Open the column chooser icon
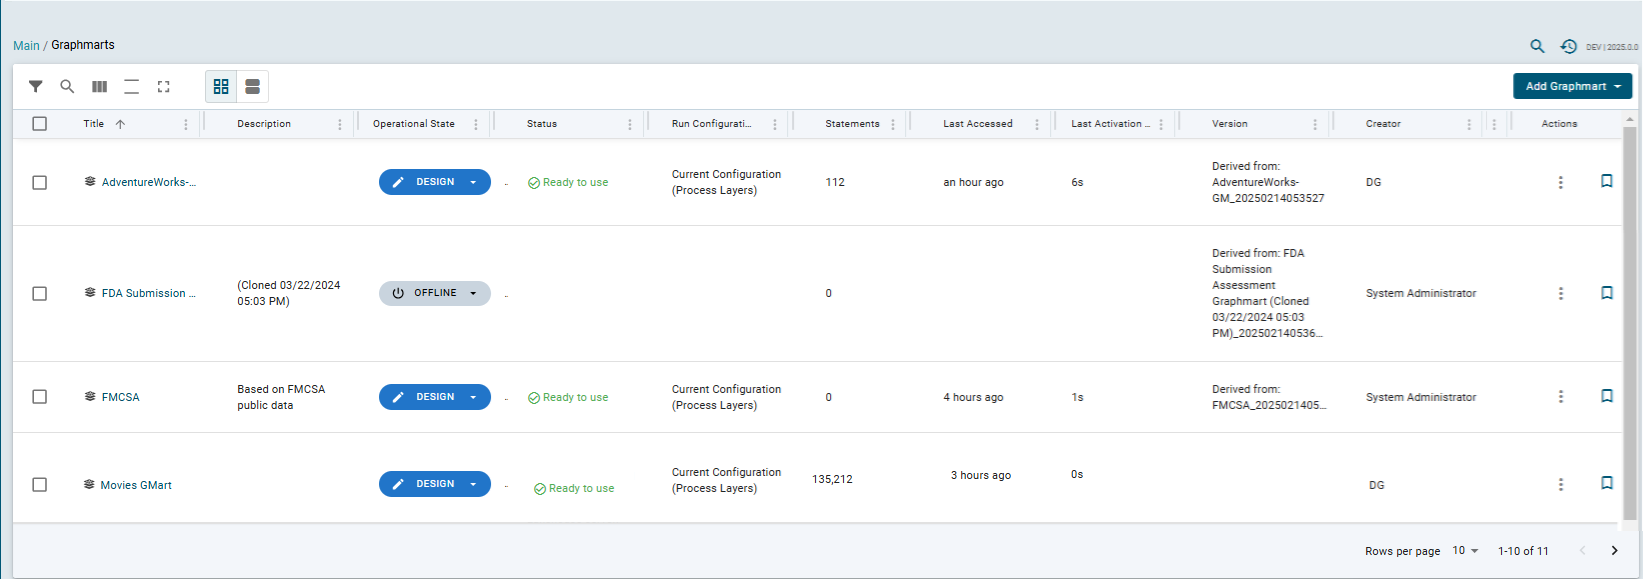The width and height of the screenshot is (1643, 579). click(99, 87)
